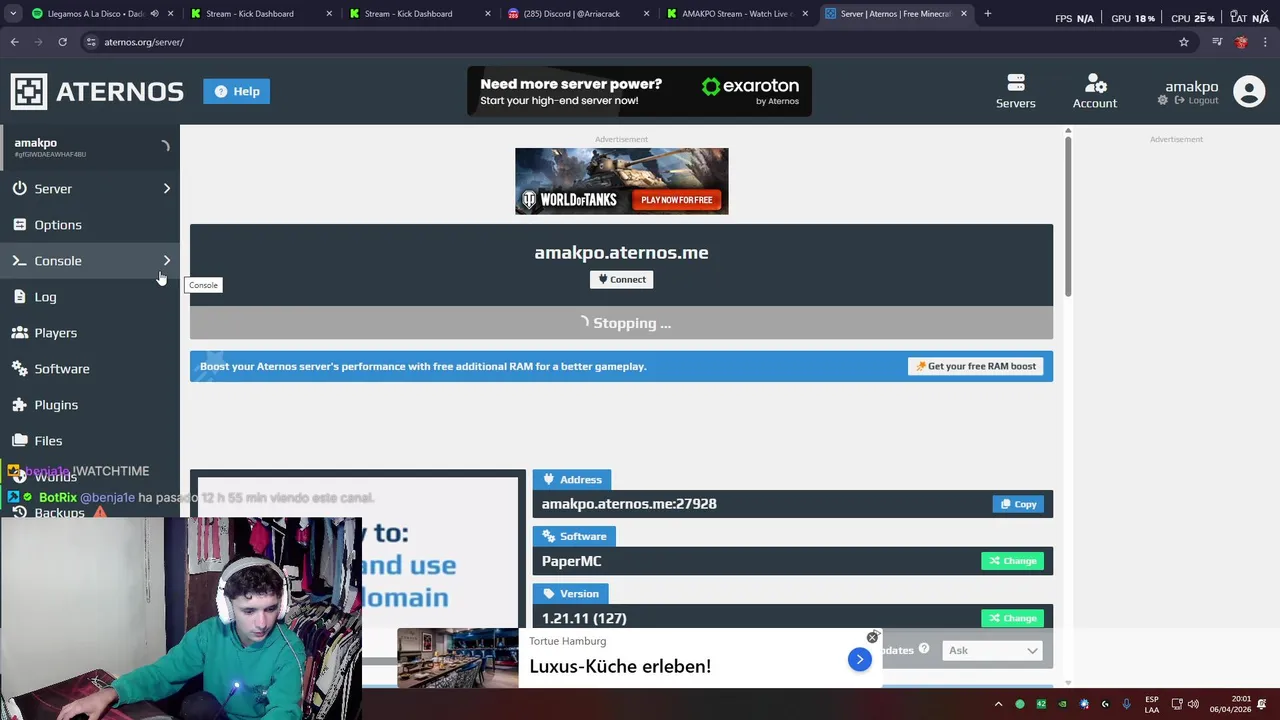Screen dimensions: 1280x720
Task: Go back in browser
Action: (x=14, y=42)
